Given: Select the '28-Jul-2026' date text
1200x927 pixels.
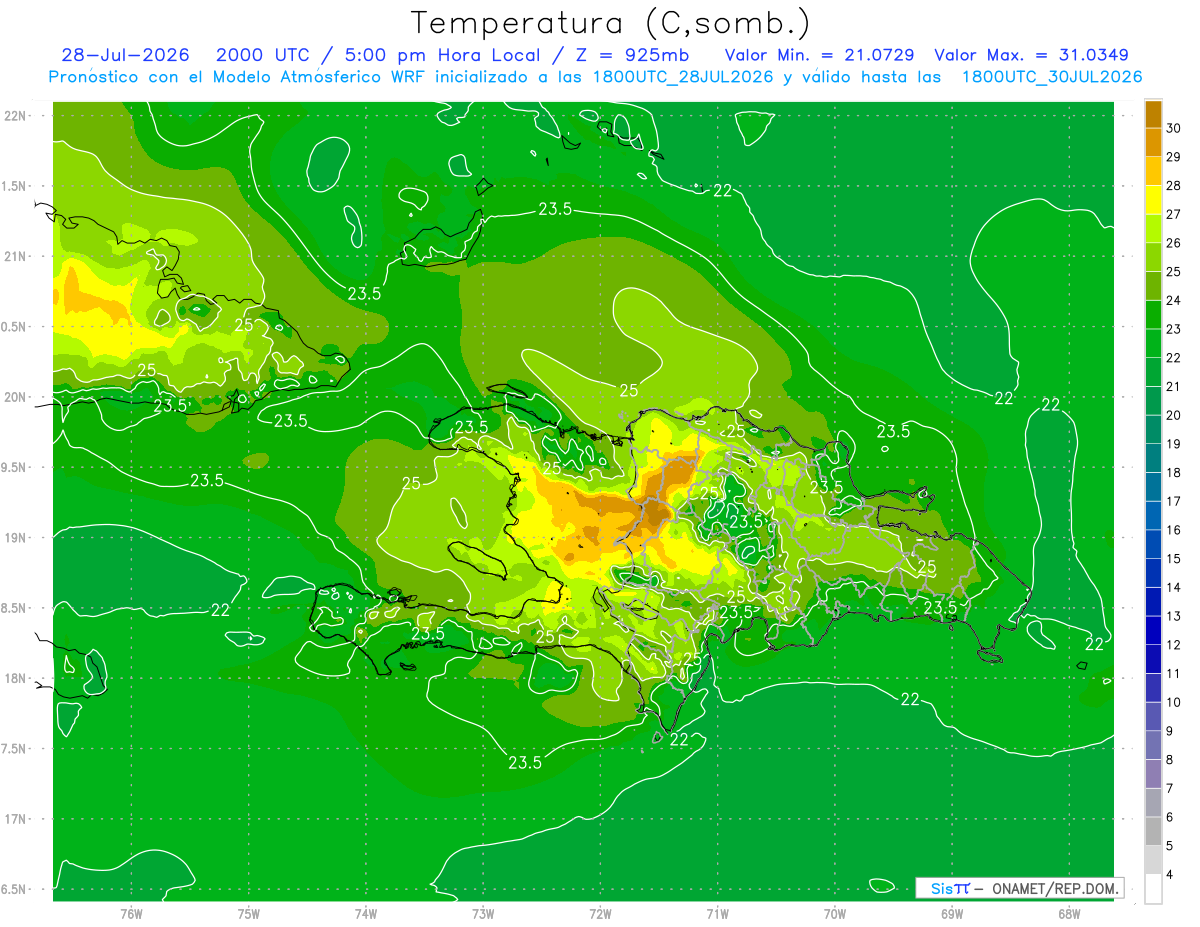Looking at the screenshot, I should pos(125,55).
